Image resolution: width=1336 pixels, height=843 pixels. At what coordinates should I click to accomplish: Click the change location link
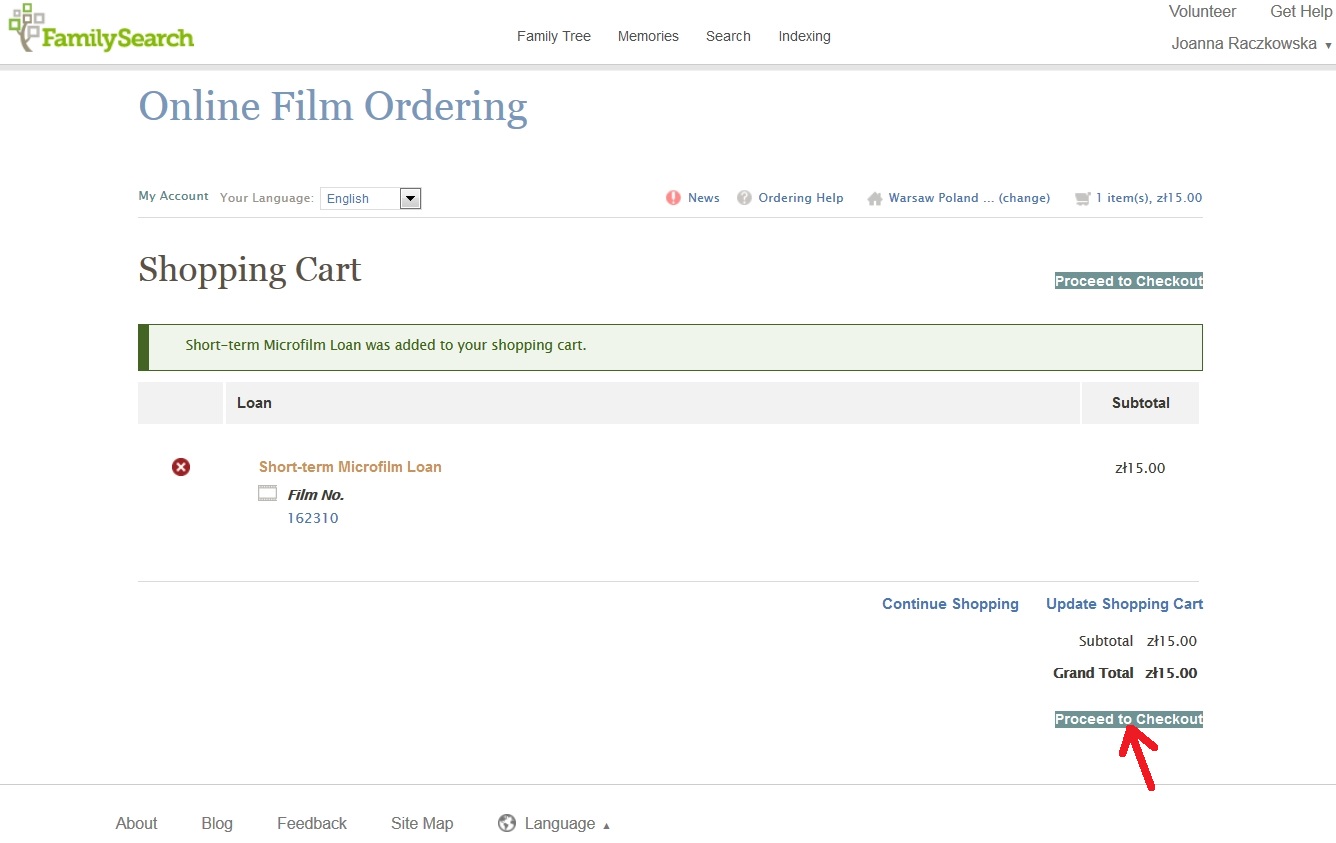click(x=1024, y=198)
